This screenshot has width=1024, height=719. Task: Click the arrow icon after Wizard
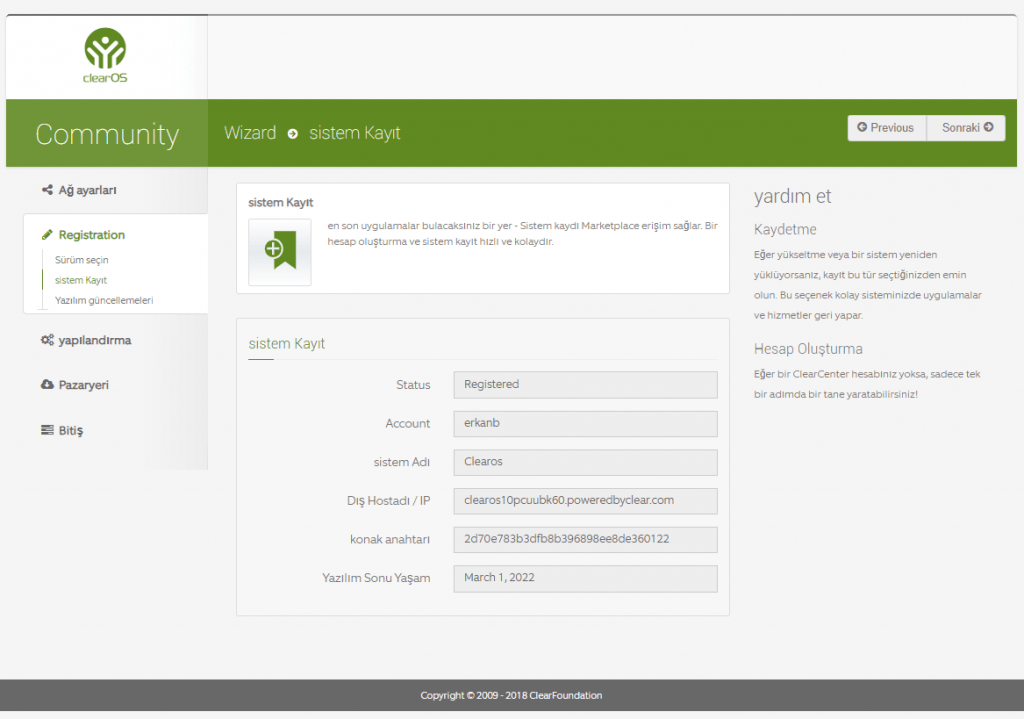pyautogui.click(x=293, y=134)
